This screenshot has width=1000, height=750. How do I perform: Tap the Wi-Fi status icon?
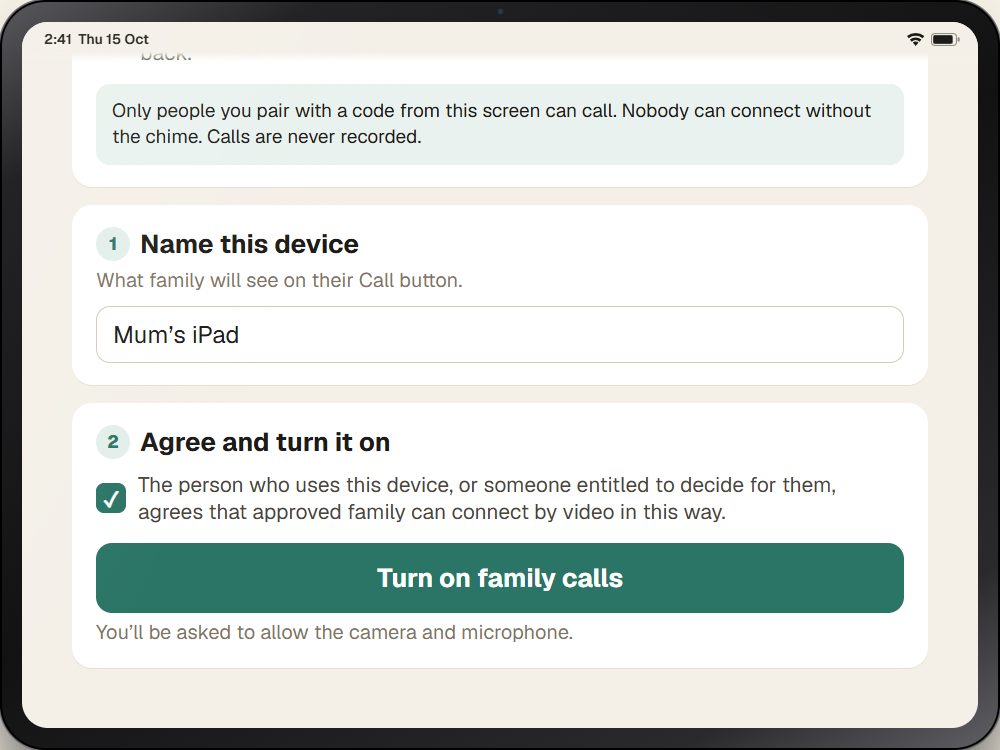tap(915, 40)
